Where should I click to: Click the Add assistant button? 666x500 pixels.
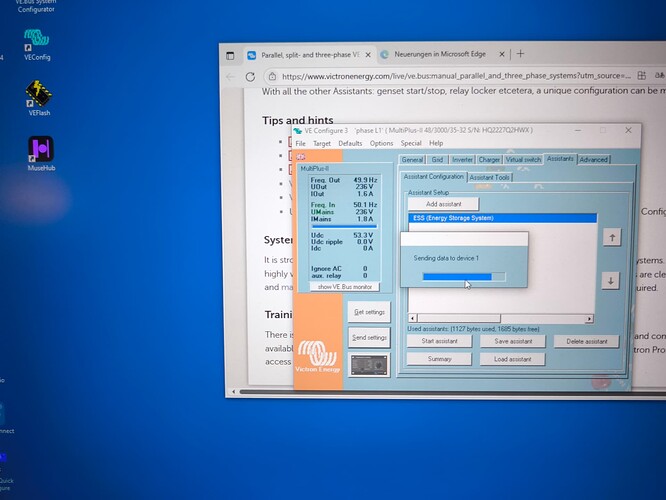(x=443, y=204)
